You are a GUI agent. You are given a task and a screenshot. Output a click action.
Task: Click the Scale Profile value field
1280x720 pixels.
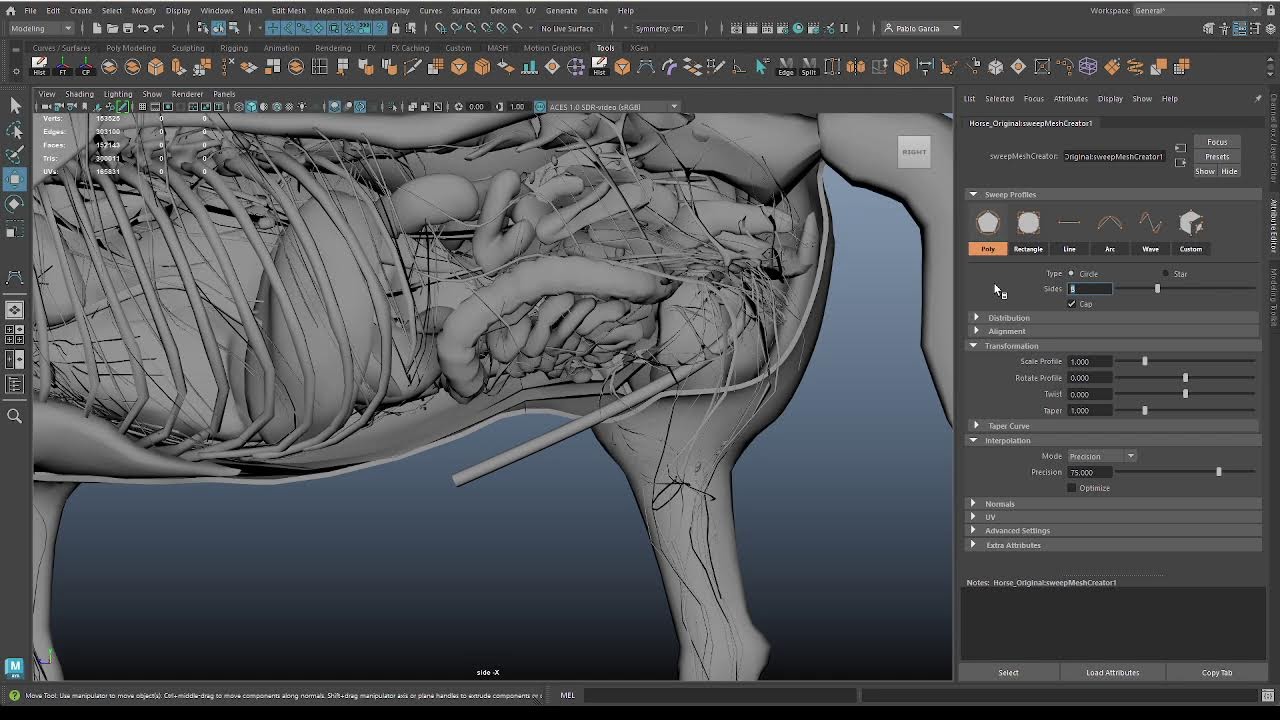pyautogui.click(x=1089, y=362)
